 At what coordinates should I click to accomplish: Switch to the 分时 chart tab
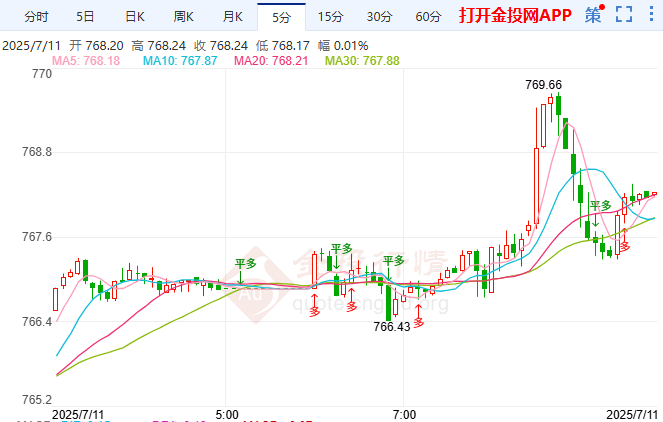[36, 17]
